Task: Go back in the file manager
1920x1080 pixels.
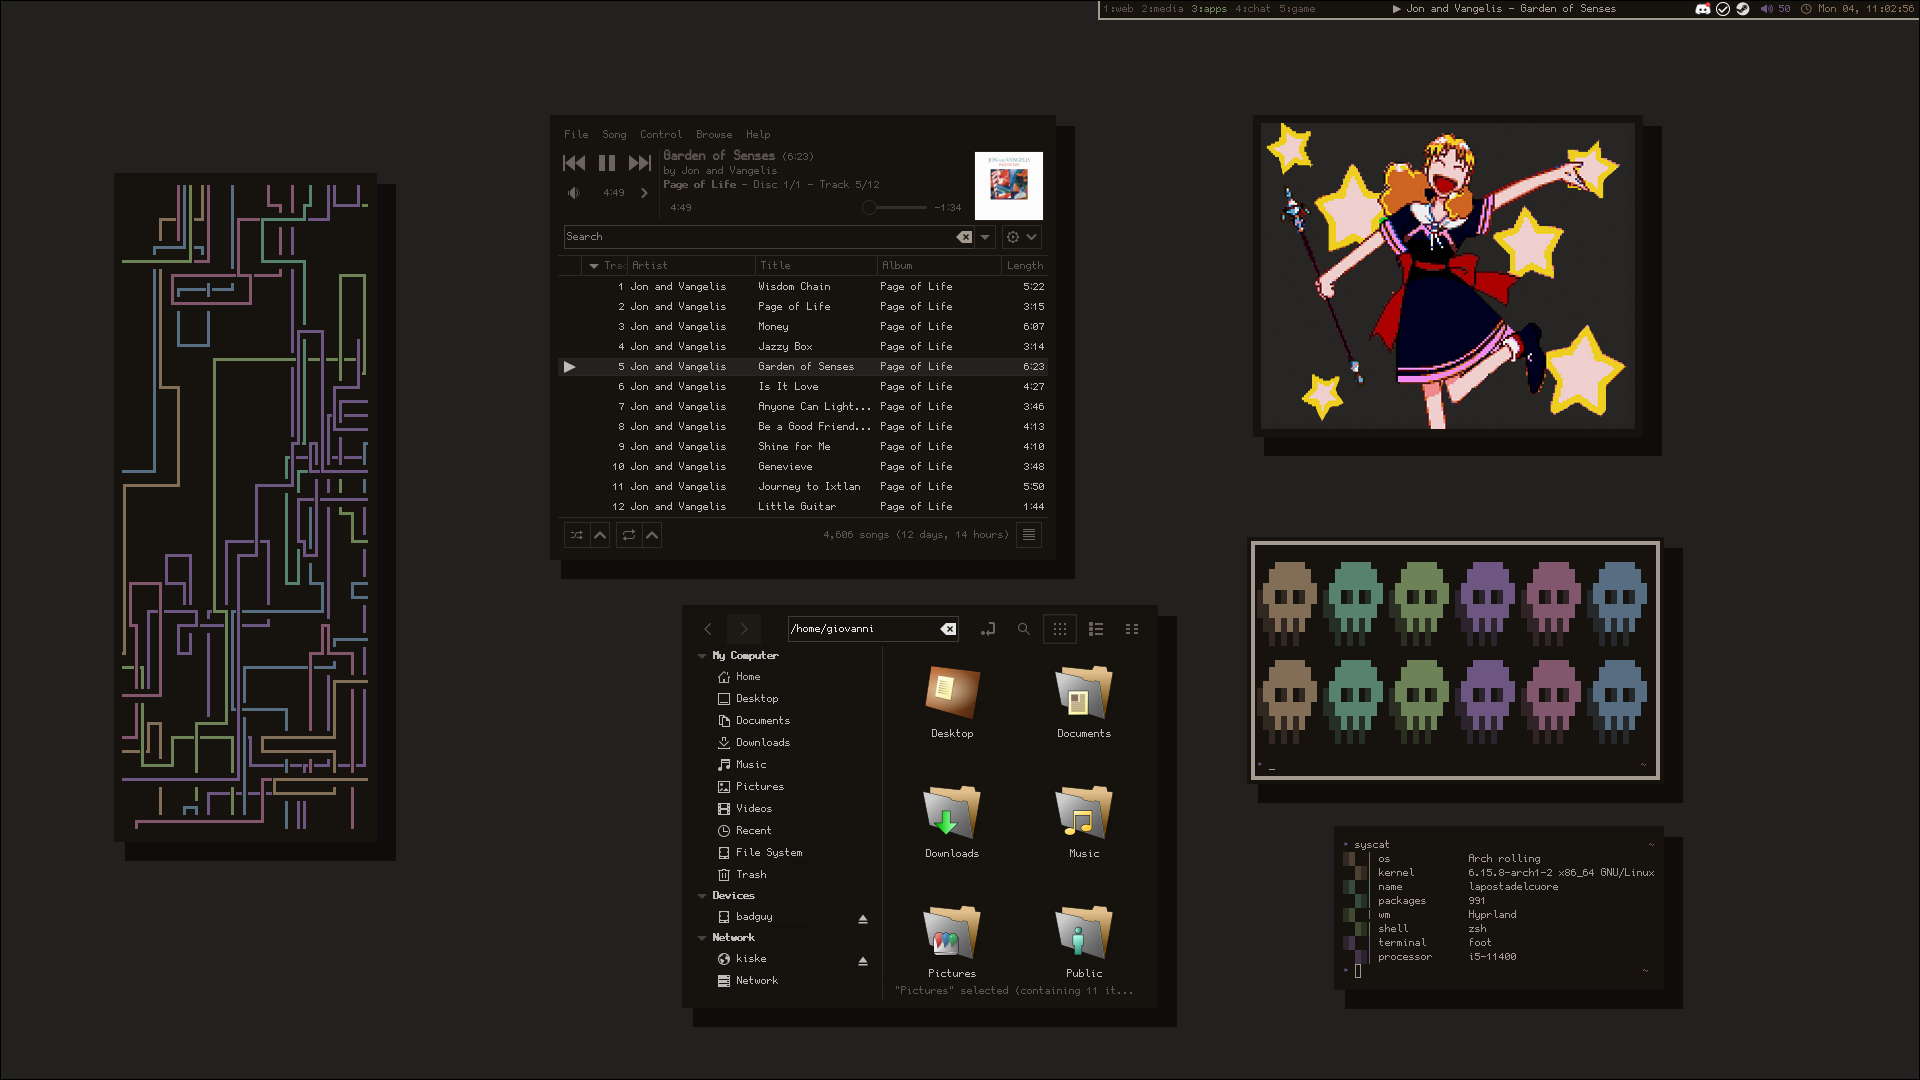Action: [708, 629]
